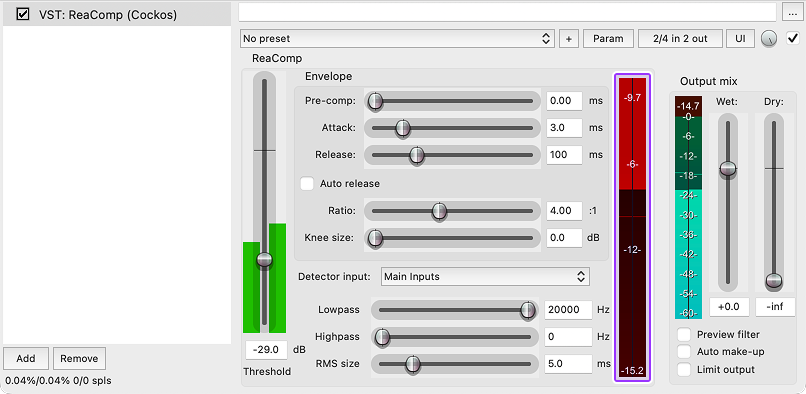This screenshot has width=806, height=394.
Task: Click the RMS size 5.0 ms field
Action: click(x=568, y=364)
